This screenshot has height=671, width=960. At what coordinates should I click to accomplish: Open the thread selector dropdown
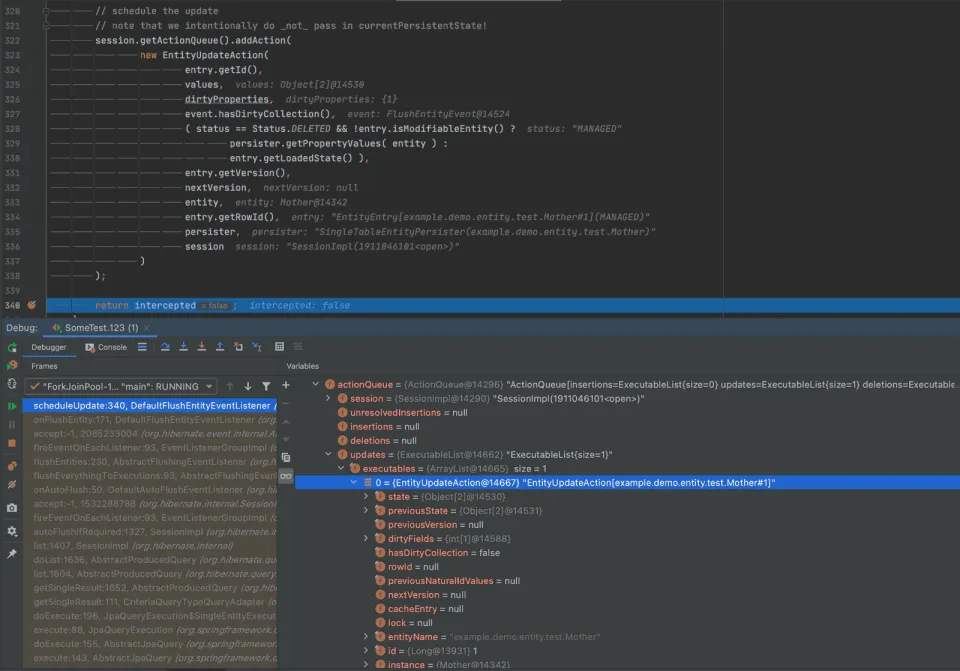click(x=121, y=386)
